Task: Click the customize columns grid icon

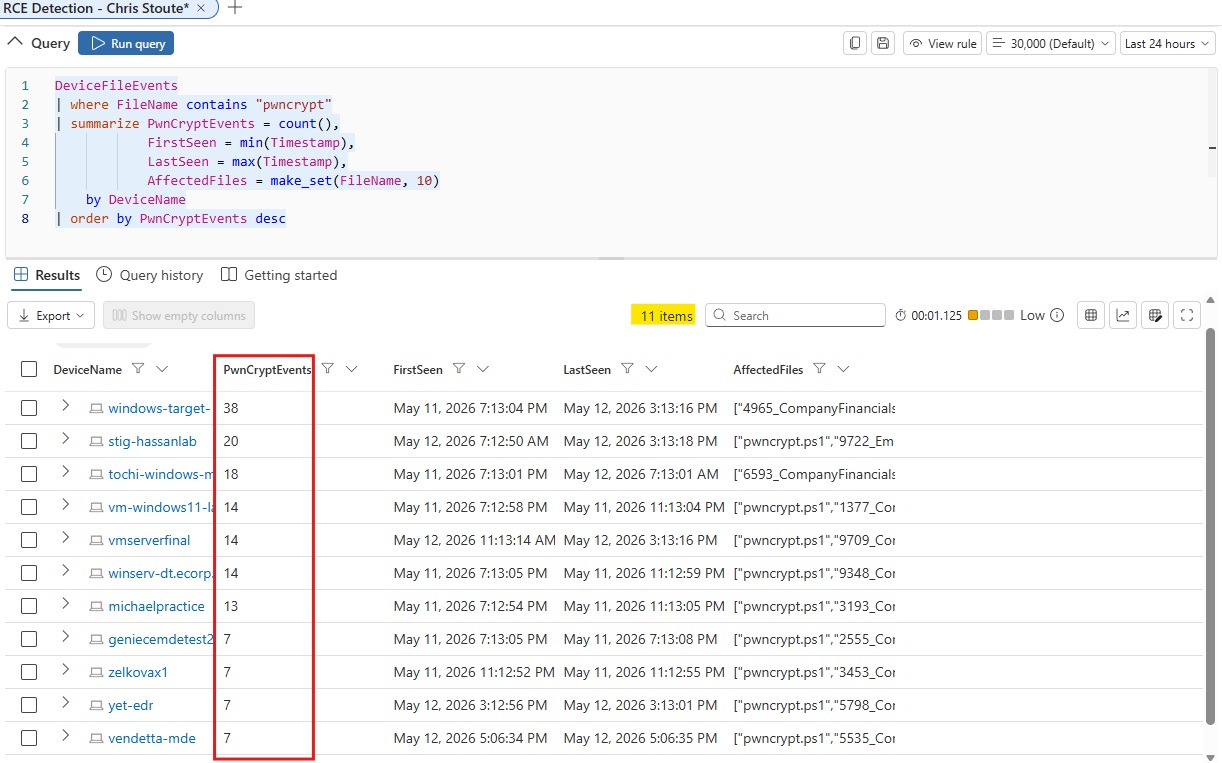Action: click(1091, 315)
